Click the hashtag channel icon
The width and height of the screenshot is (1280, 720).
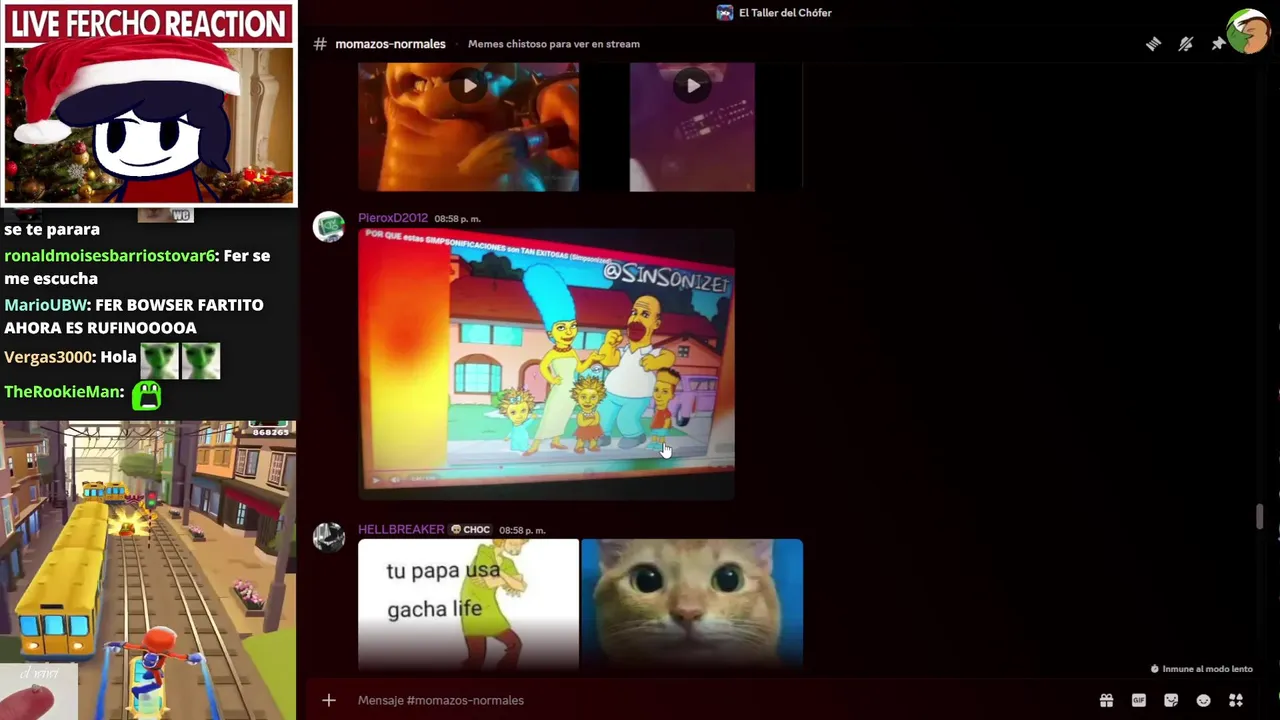click(320, 44)
